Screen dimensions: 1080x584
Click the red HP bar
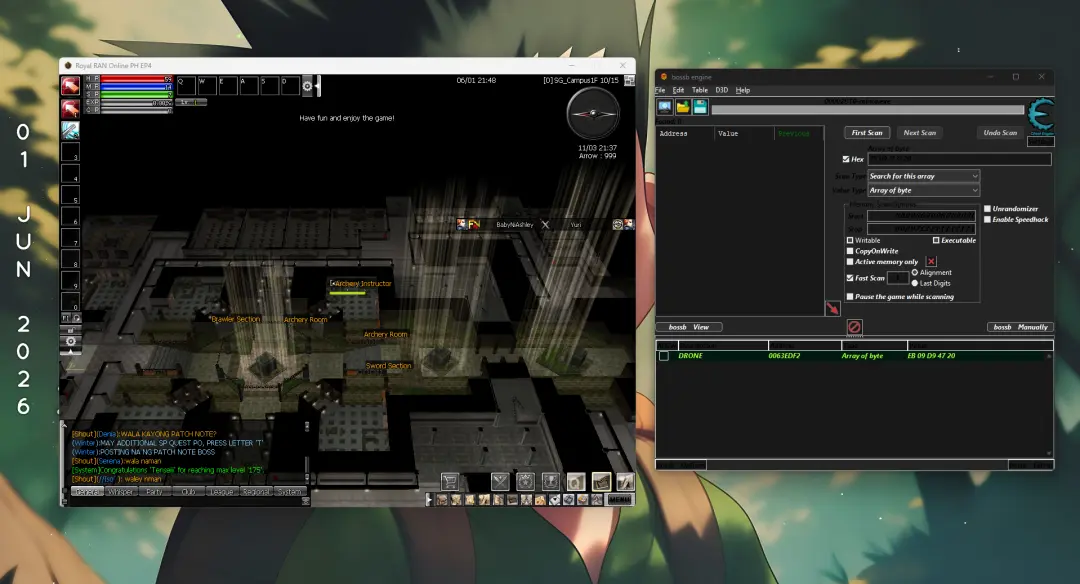coord(137,79)
